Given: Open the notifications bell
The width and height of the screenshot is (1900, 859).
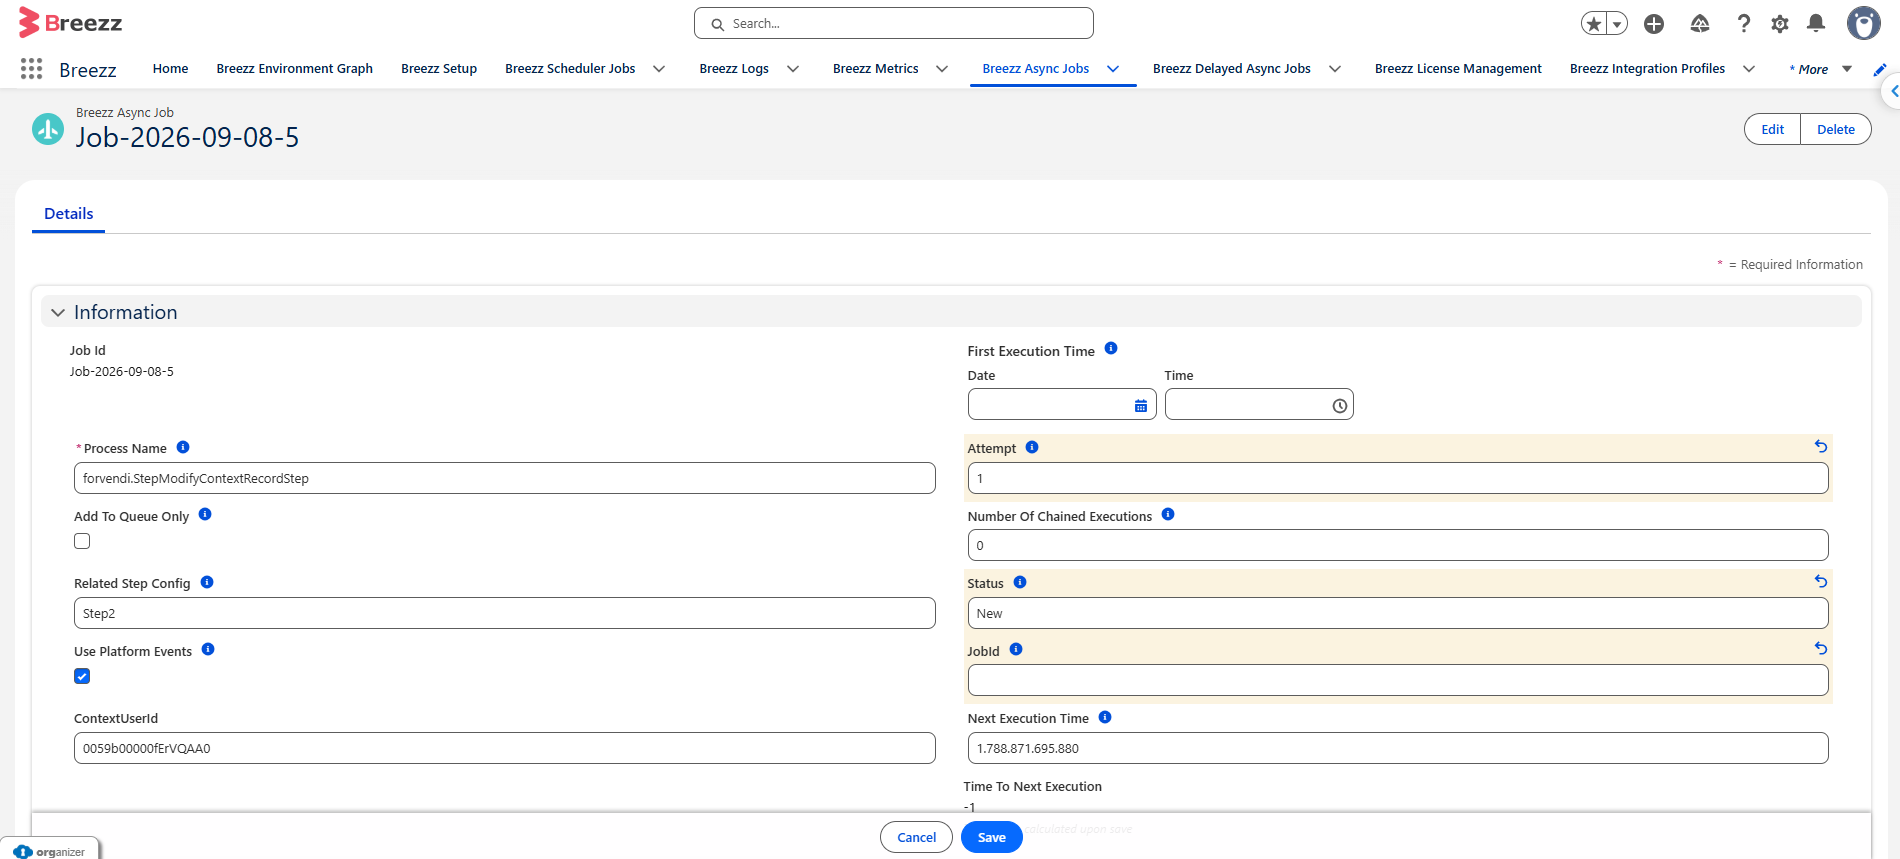Looking at the screenshot, I should pos(1816,23).
